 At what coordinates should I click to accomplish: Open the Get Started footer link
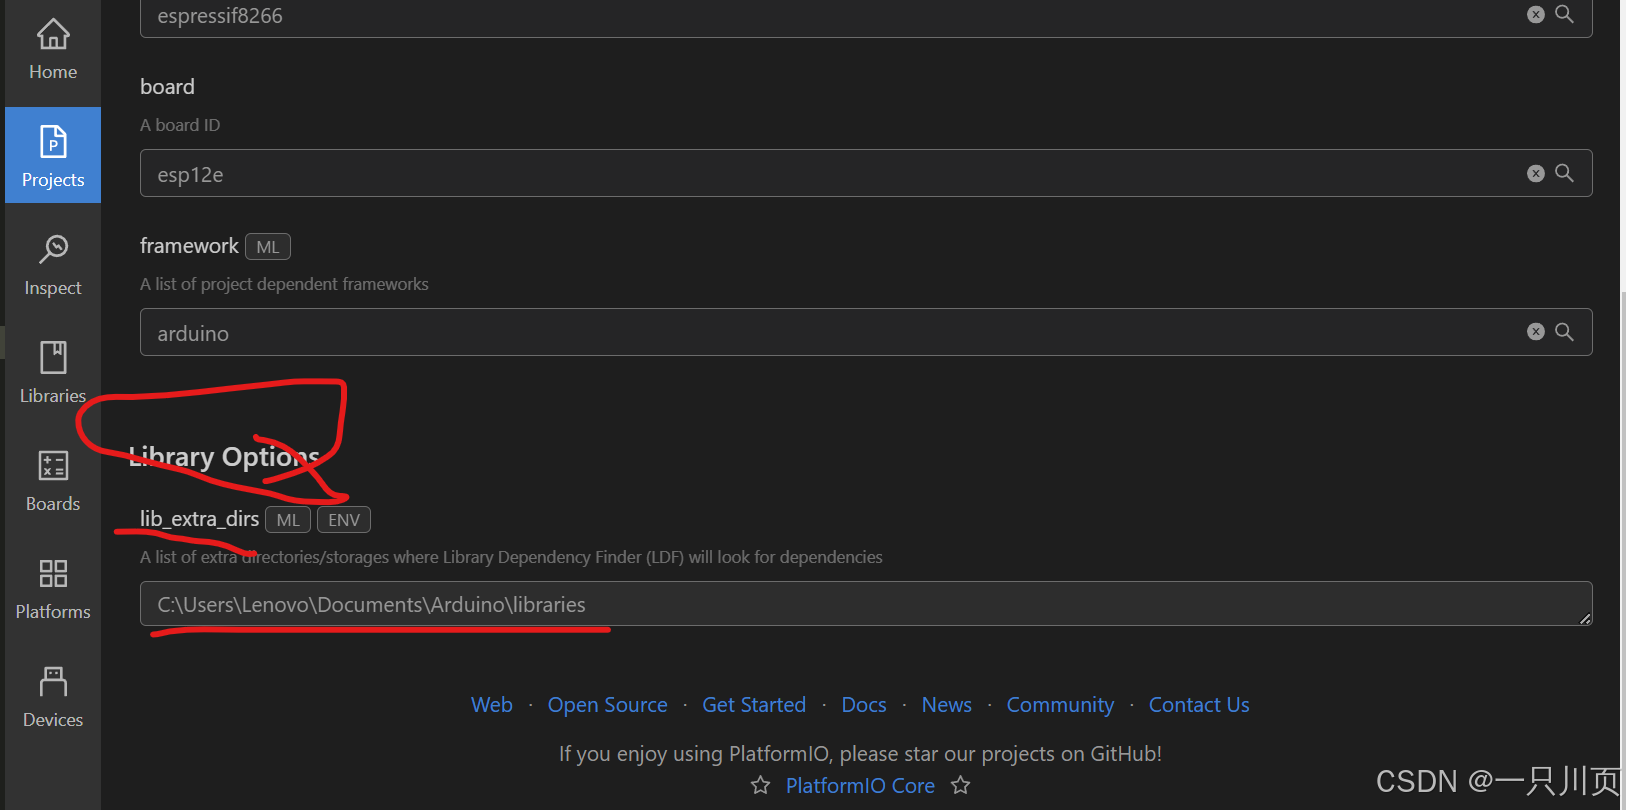pos(754,705)
